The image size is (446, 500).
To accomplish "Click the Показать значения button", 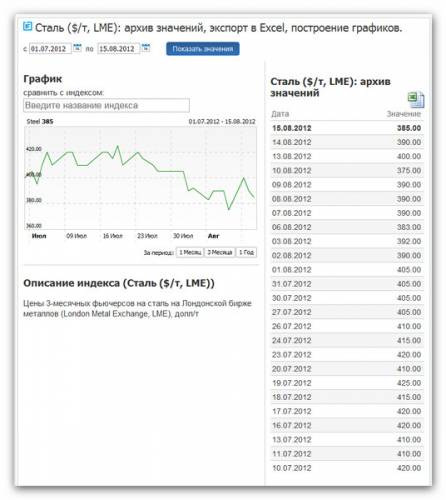I will [203, 49].
